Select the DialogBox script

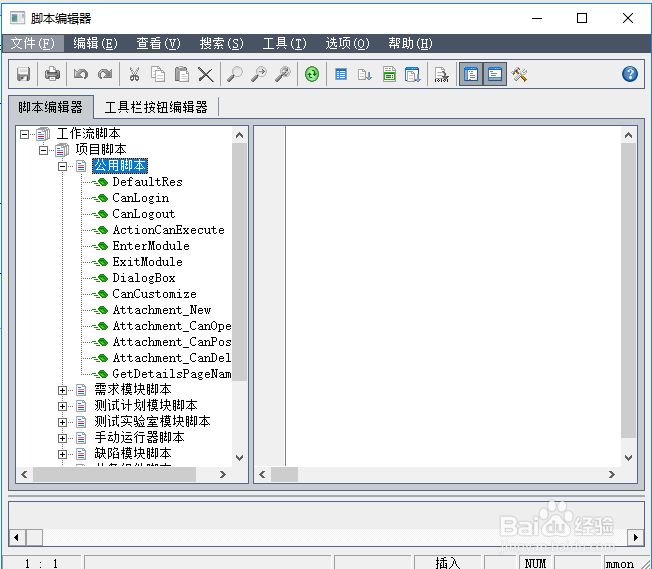pos(144,278)
